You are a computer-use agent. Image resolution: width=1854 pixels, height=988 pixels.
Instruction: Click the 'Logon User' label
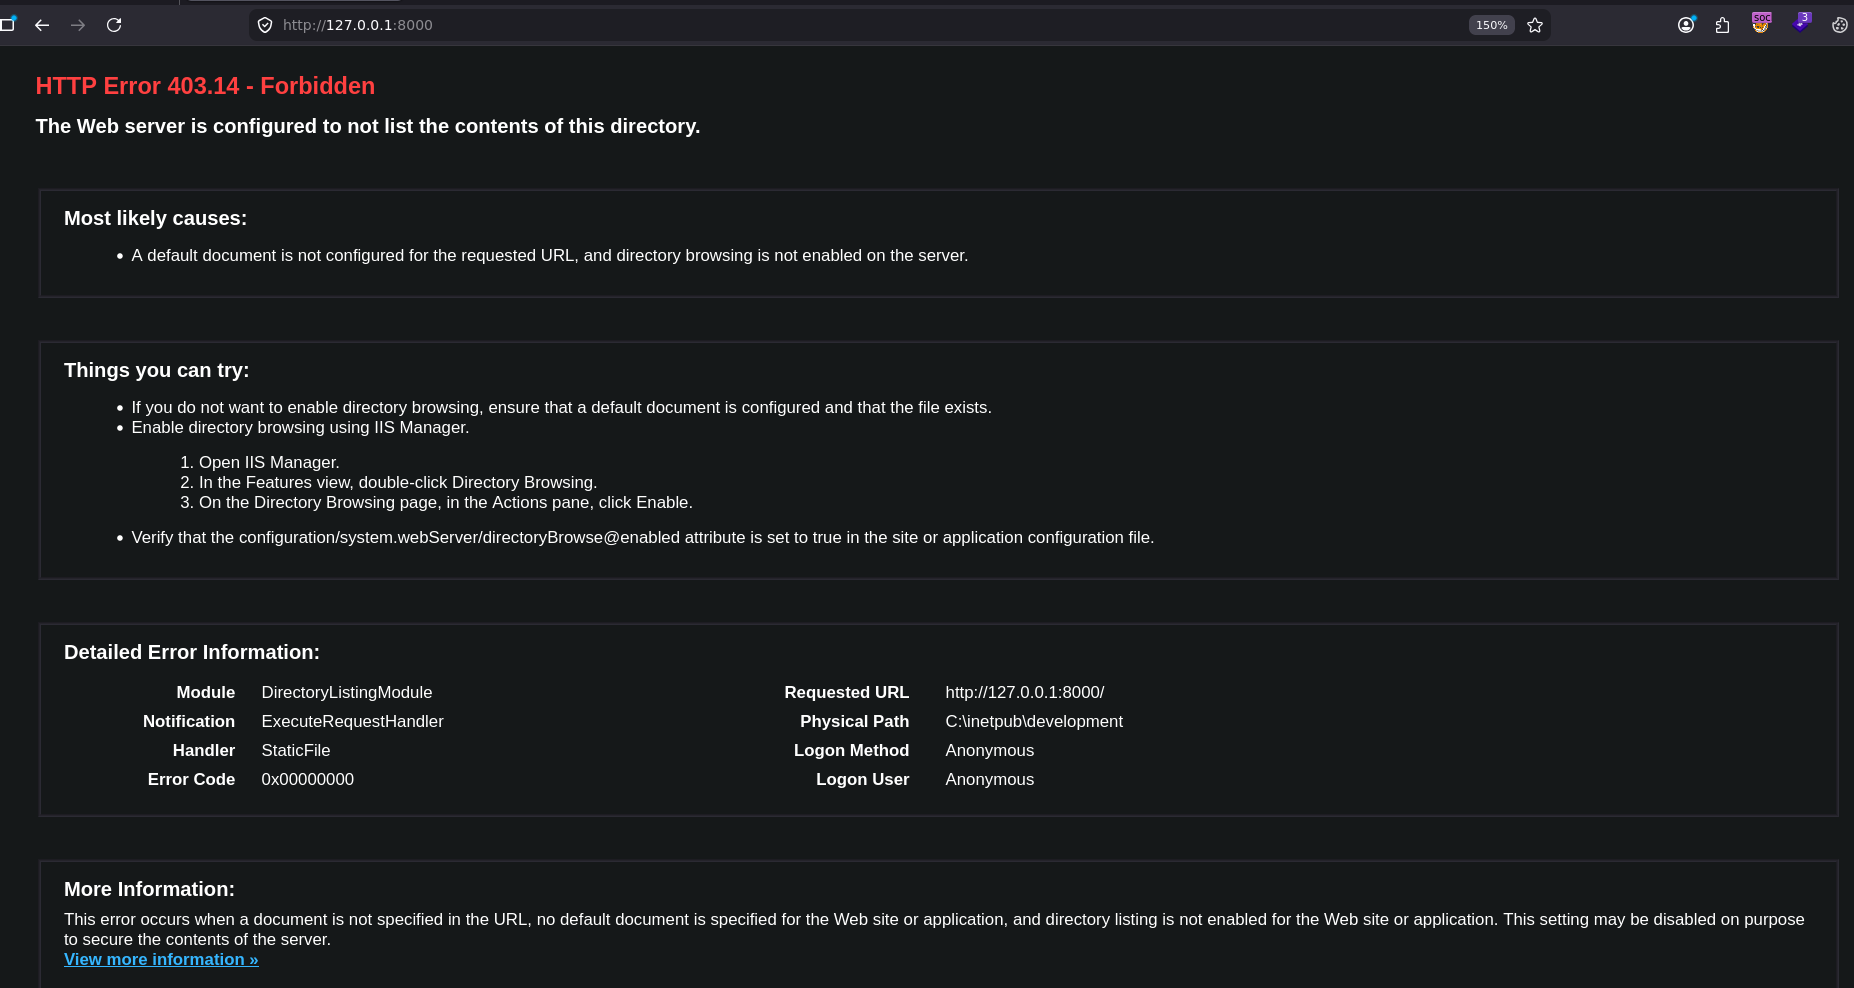863,779
